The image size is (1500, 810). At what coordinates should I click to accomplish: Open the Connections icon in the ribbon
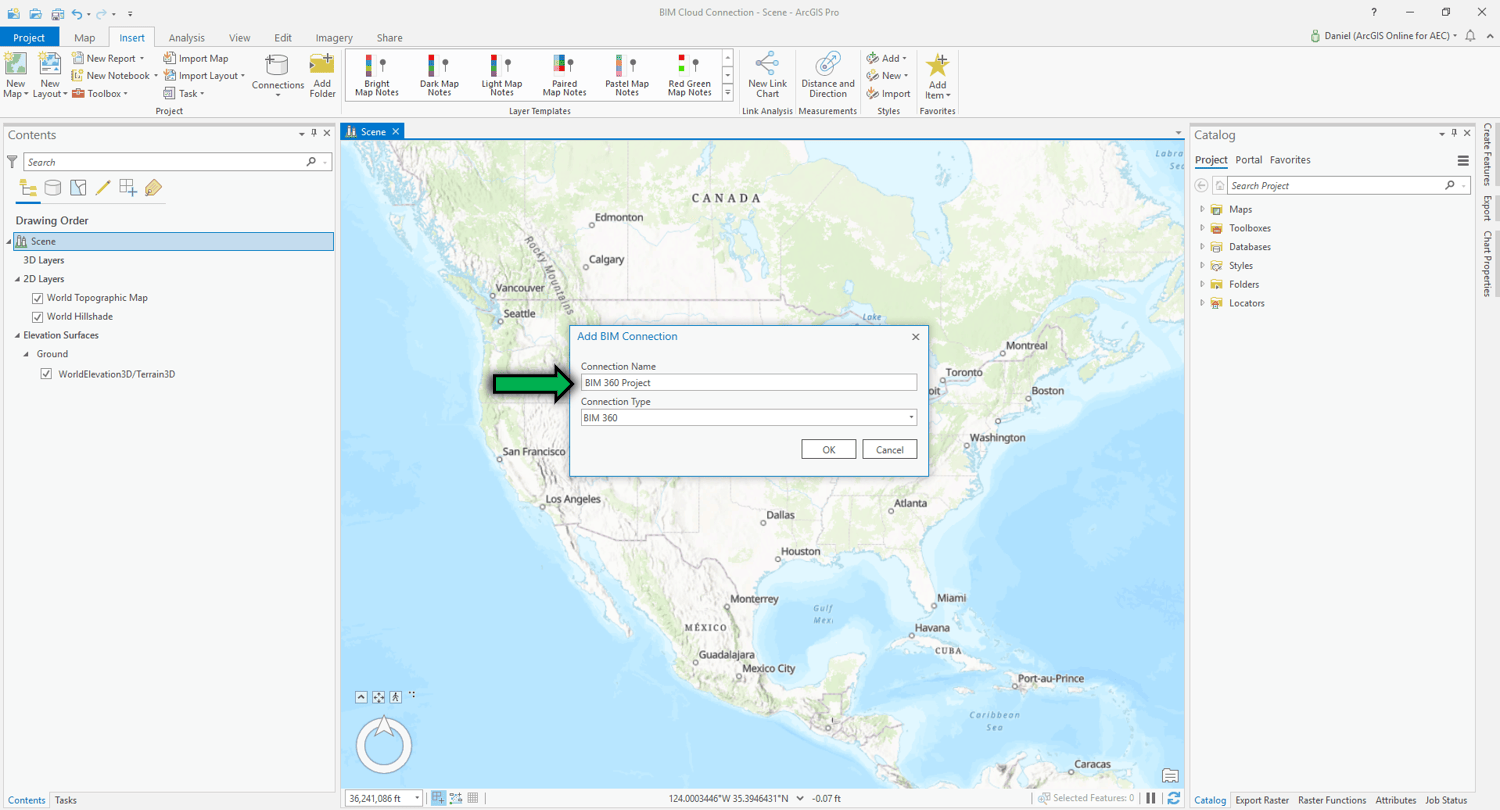click(277, 66)
